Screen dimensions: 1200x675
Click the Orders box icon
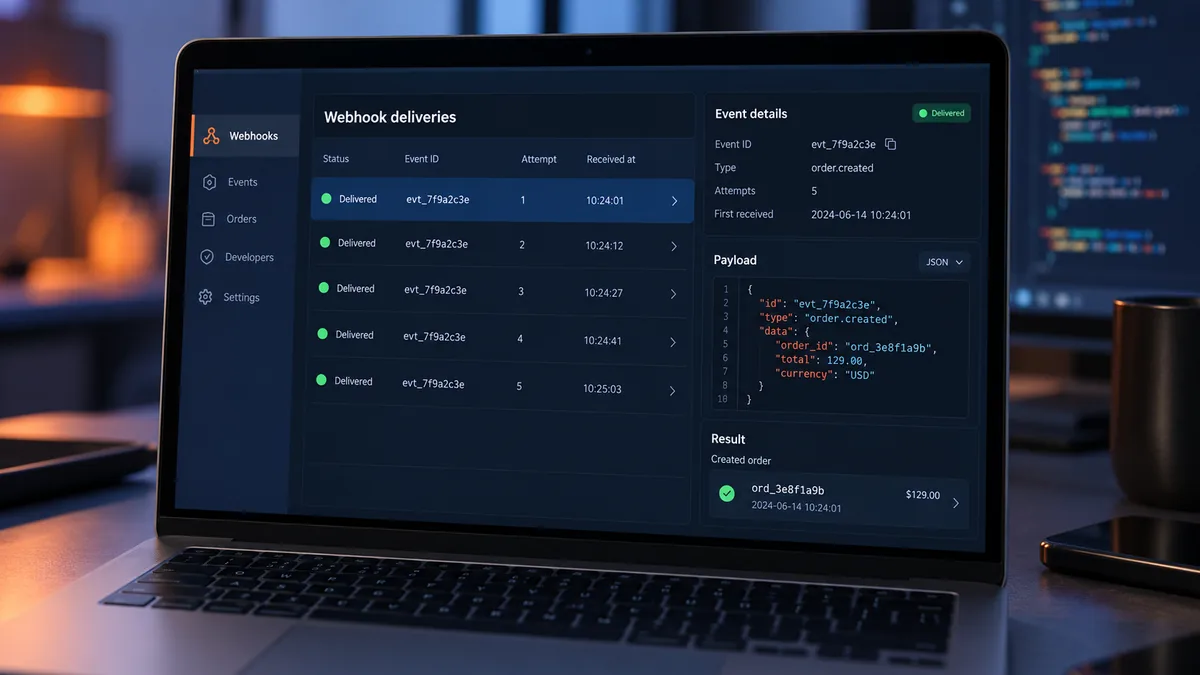coord(208,219)
